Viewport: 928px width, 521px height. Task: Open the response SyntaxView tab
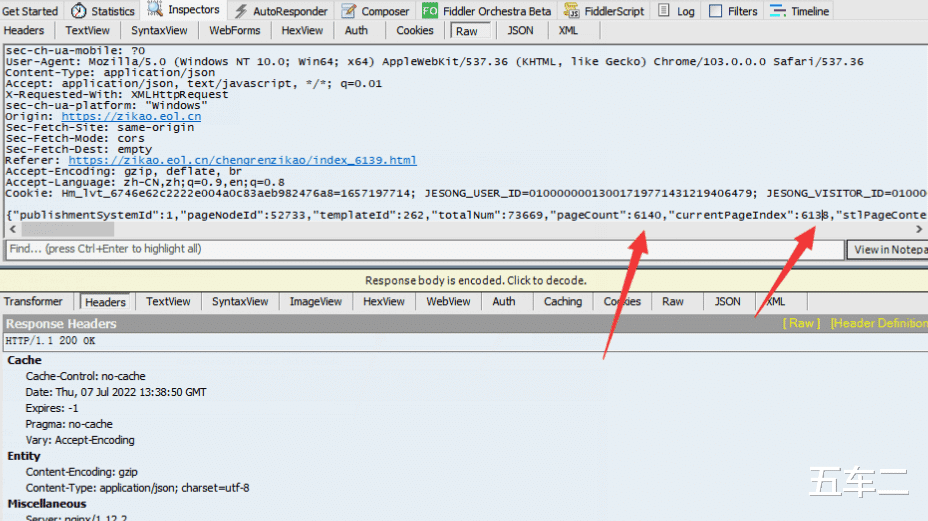click(x=240, y=301)
